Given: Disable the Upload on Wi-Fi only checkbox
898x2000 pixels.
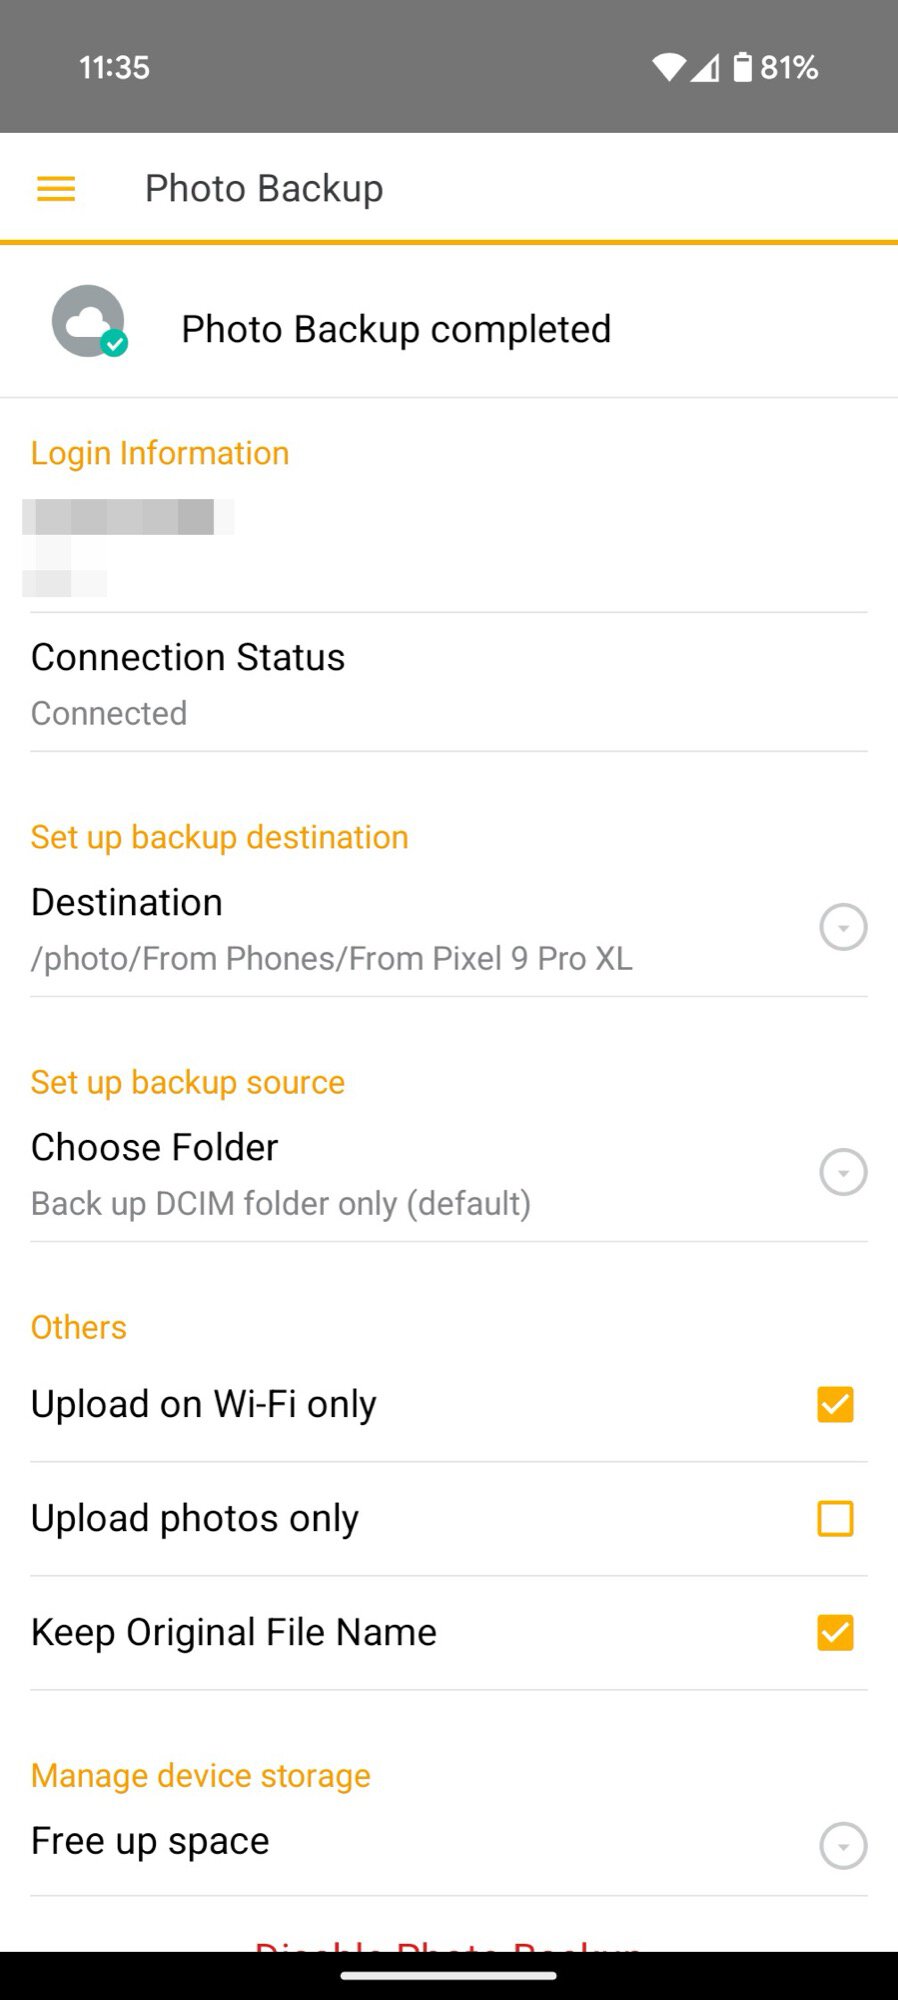Looking at the screenshot, I should tap(835, 1404).
